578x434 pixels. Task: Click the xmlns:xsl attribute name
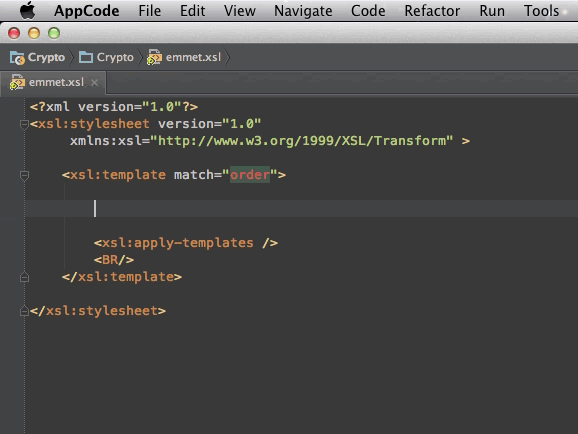106,141
